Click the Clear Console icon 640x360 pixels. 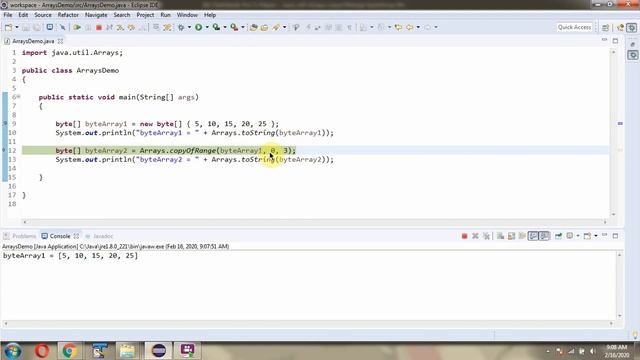tap(500, 236)
